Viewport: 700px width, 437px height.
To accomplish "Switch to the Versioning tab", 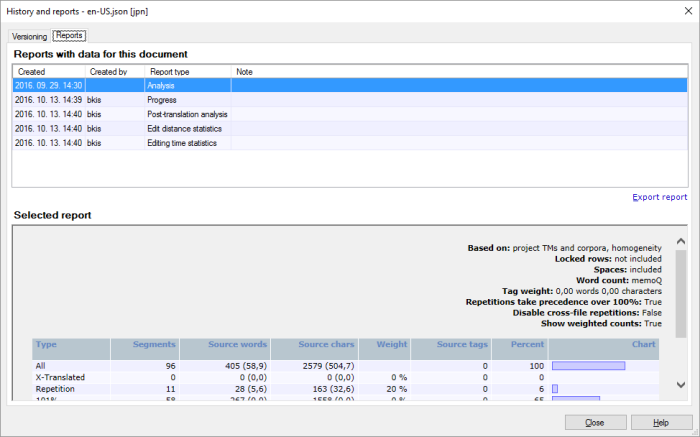I will click(29, 36).
